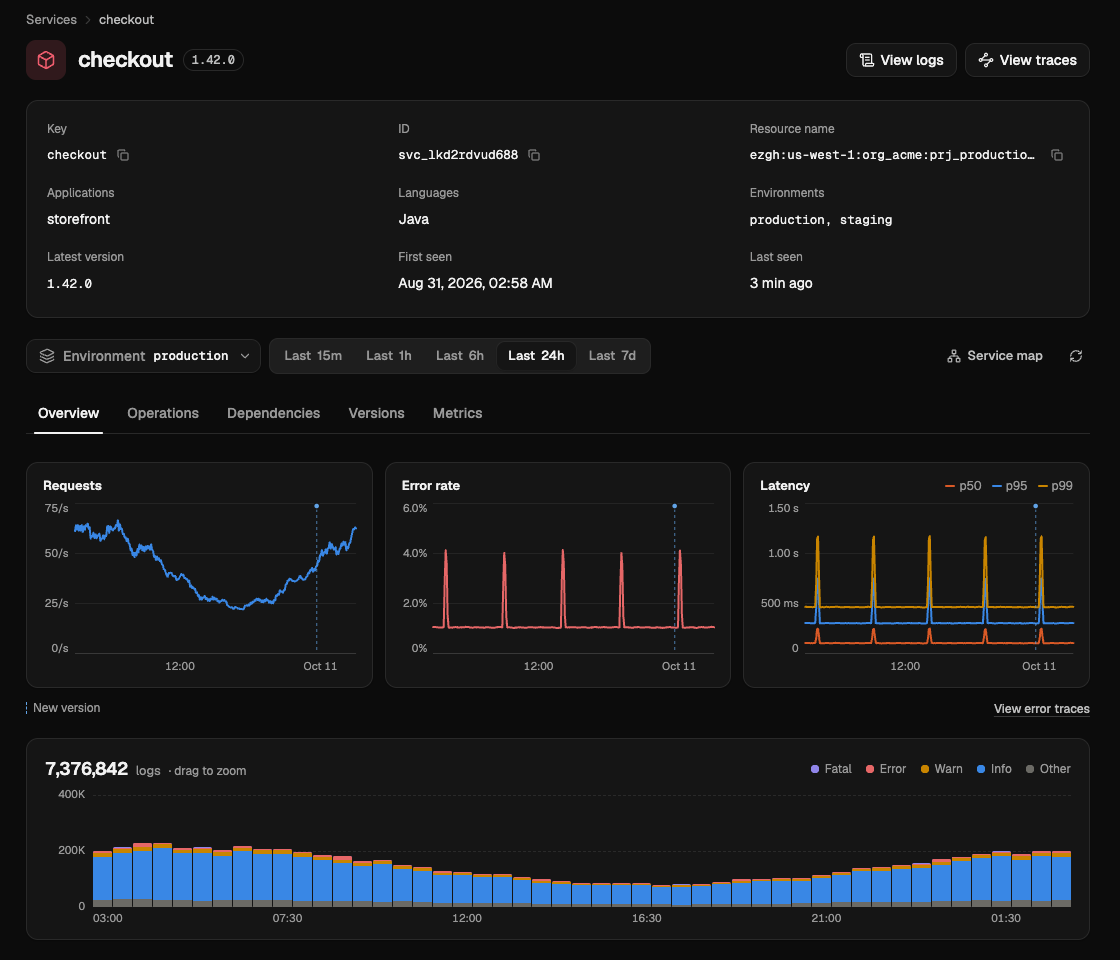This screenshot has height=960, width=1120.
Task: Switch to the Versions tab
Action: coord(376,414)
